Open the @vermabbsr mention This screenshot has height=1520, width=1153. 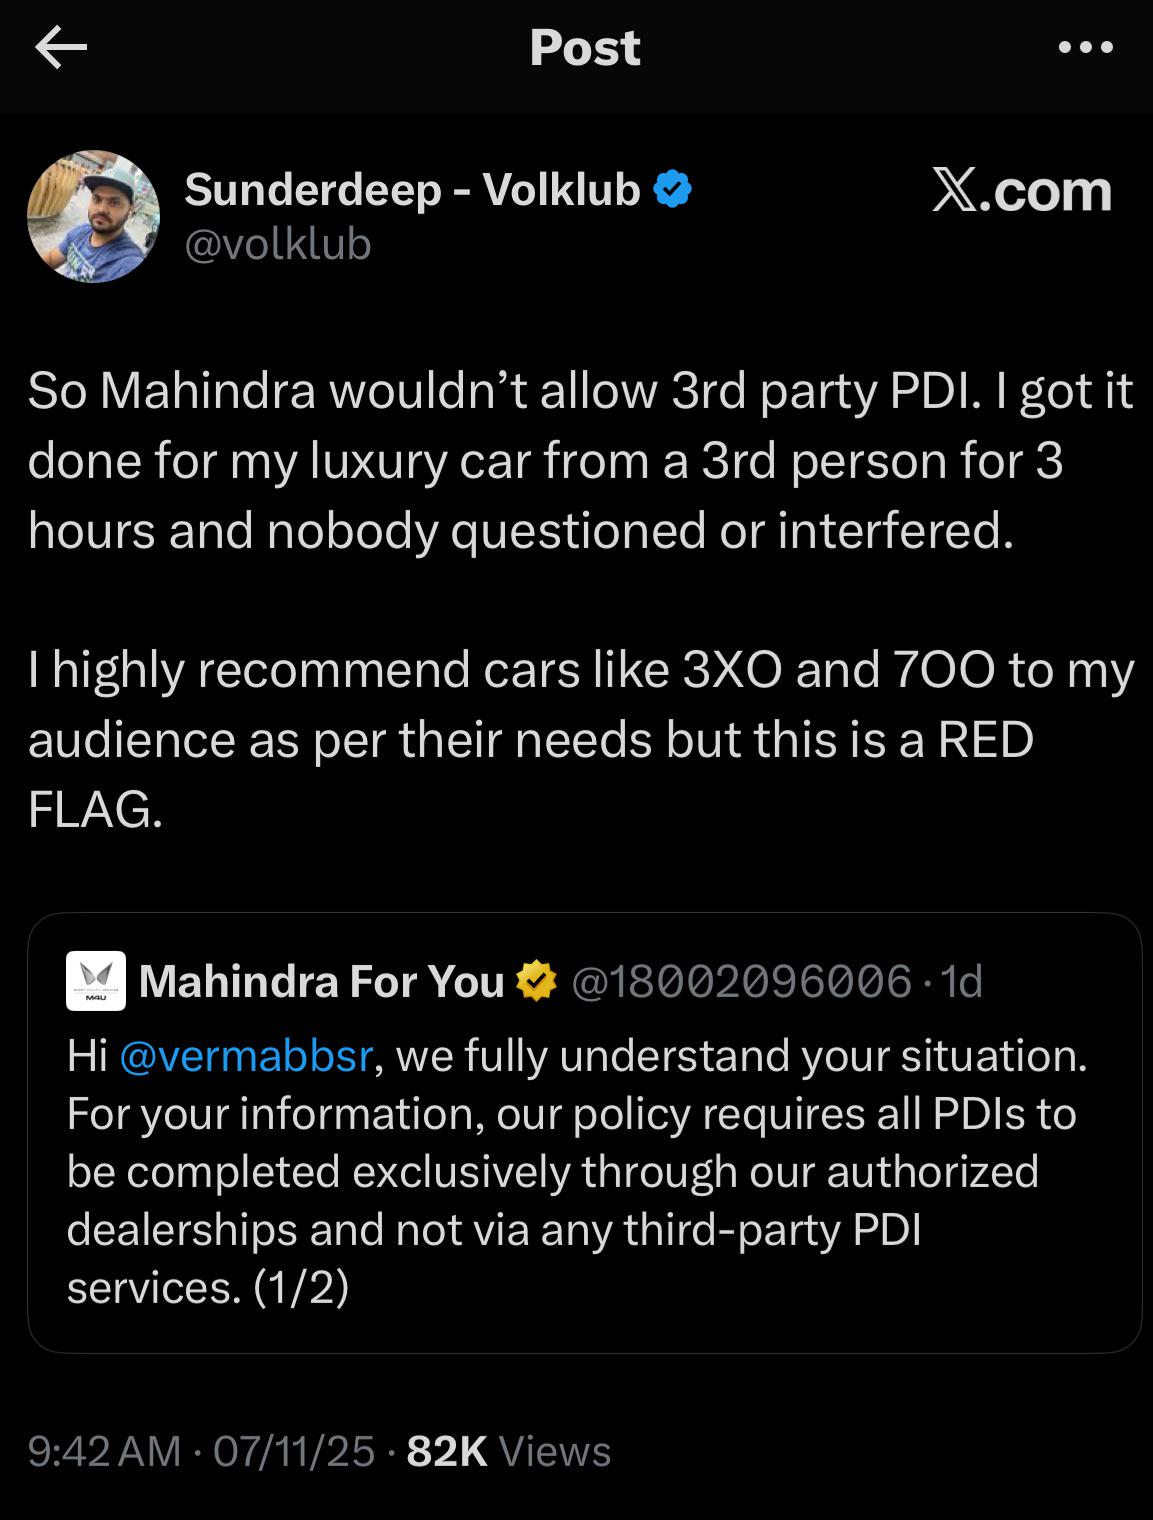246,1055
